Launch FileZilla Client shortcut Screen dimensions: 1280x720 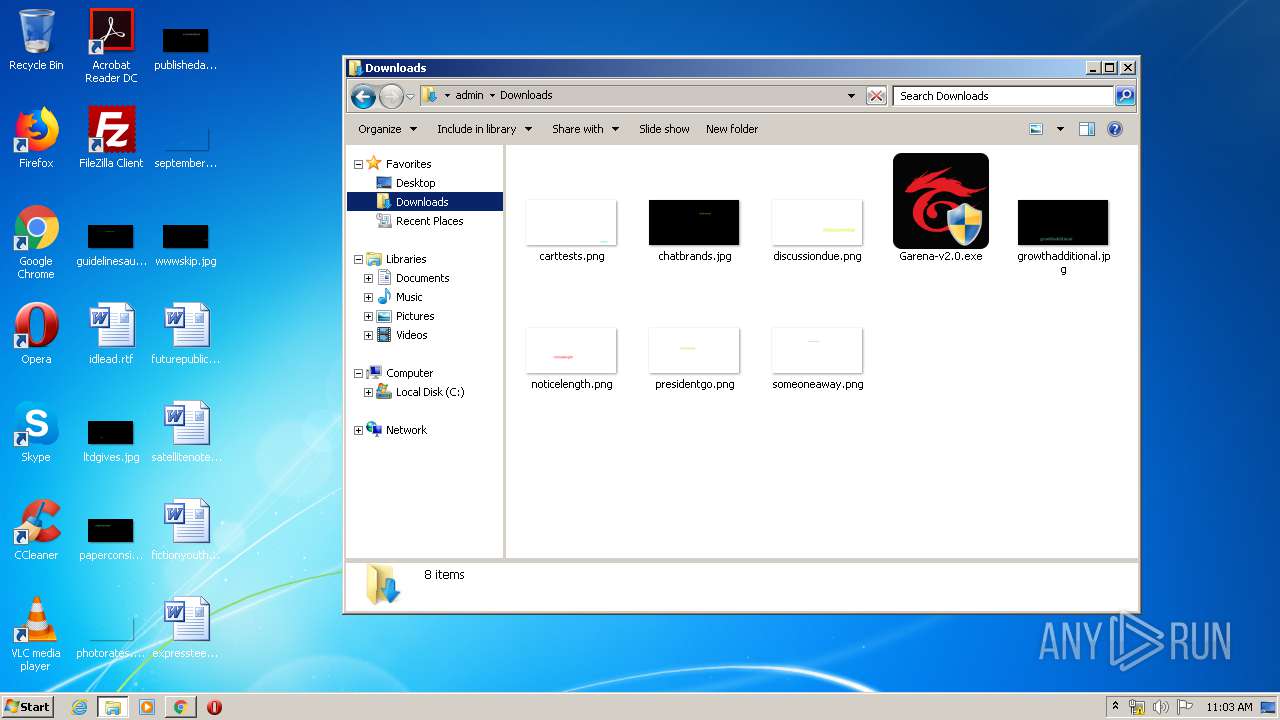tap(111, 138)
